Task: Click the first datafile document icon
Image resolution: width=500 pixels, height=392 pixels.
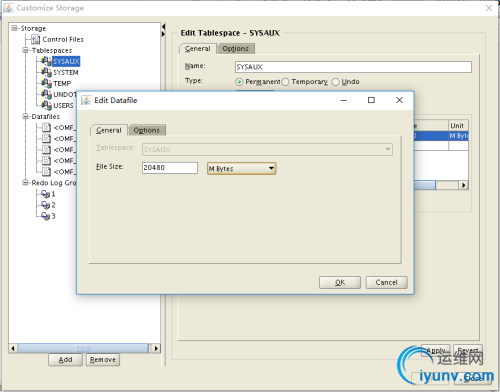Action: (x=46, y=127)
